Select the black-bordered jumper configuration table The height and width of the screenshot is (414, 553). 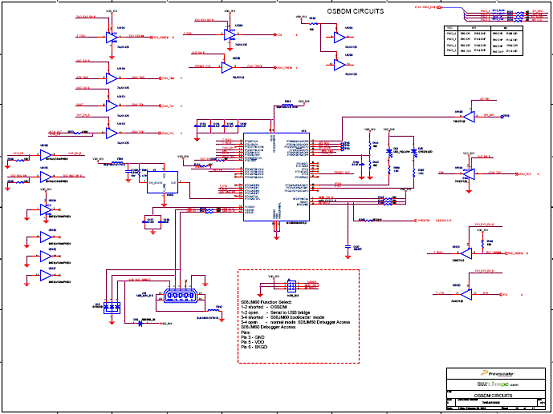(483, 40)
